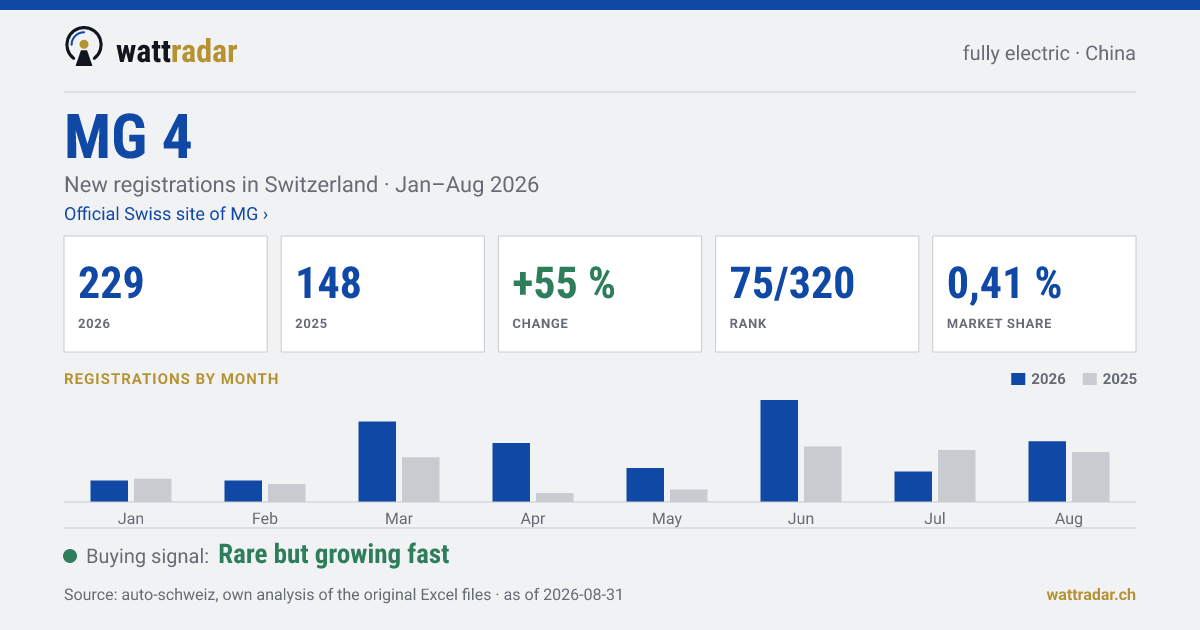Click the green buying signal dot
This screenshot has height=630, width=1200.
pos(70,556)
